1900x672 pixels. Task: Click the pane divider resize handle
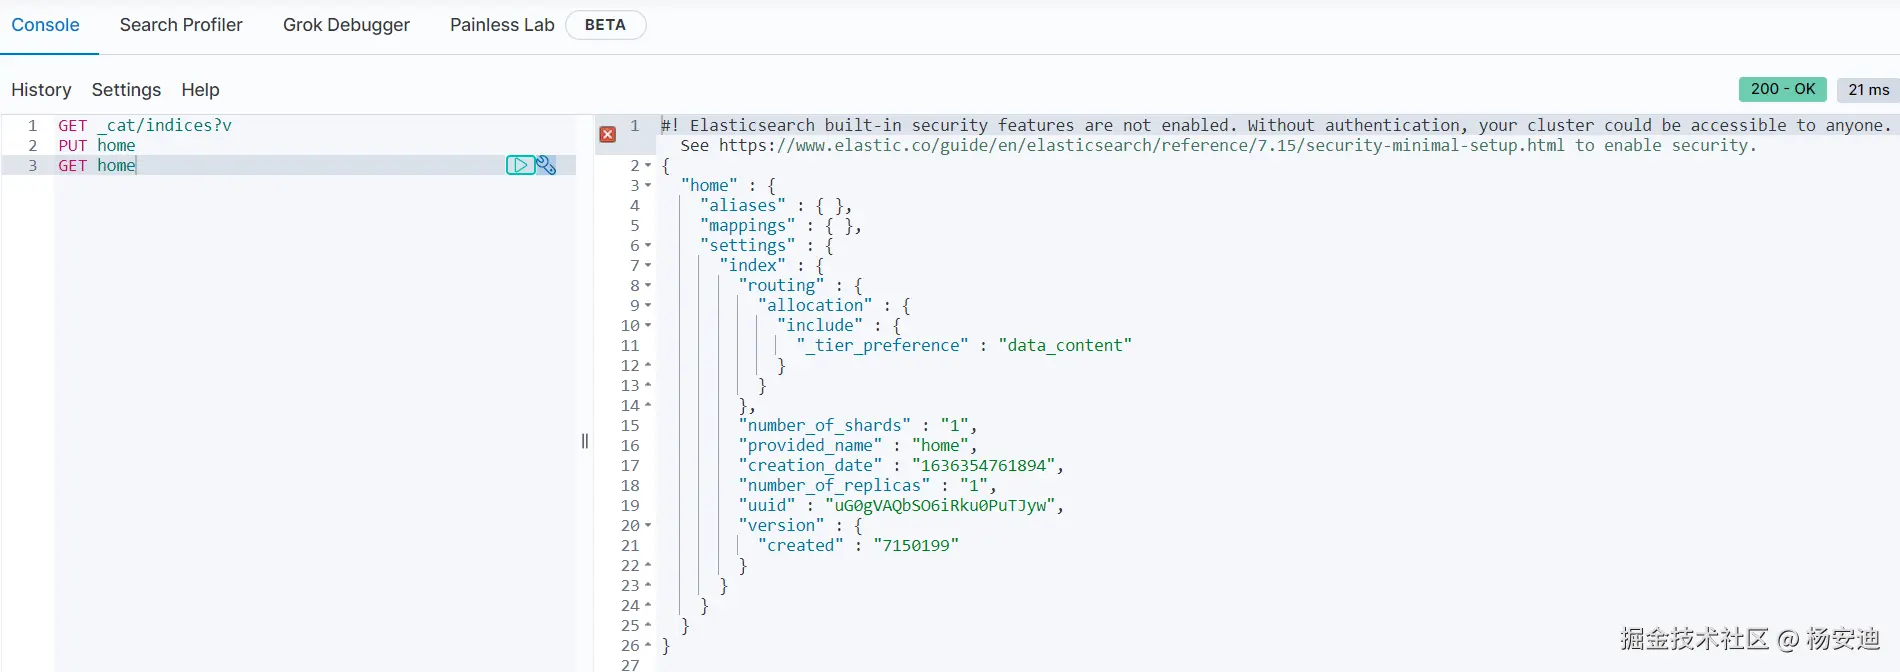point(585,441)
